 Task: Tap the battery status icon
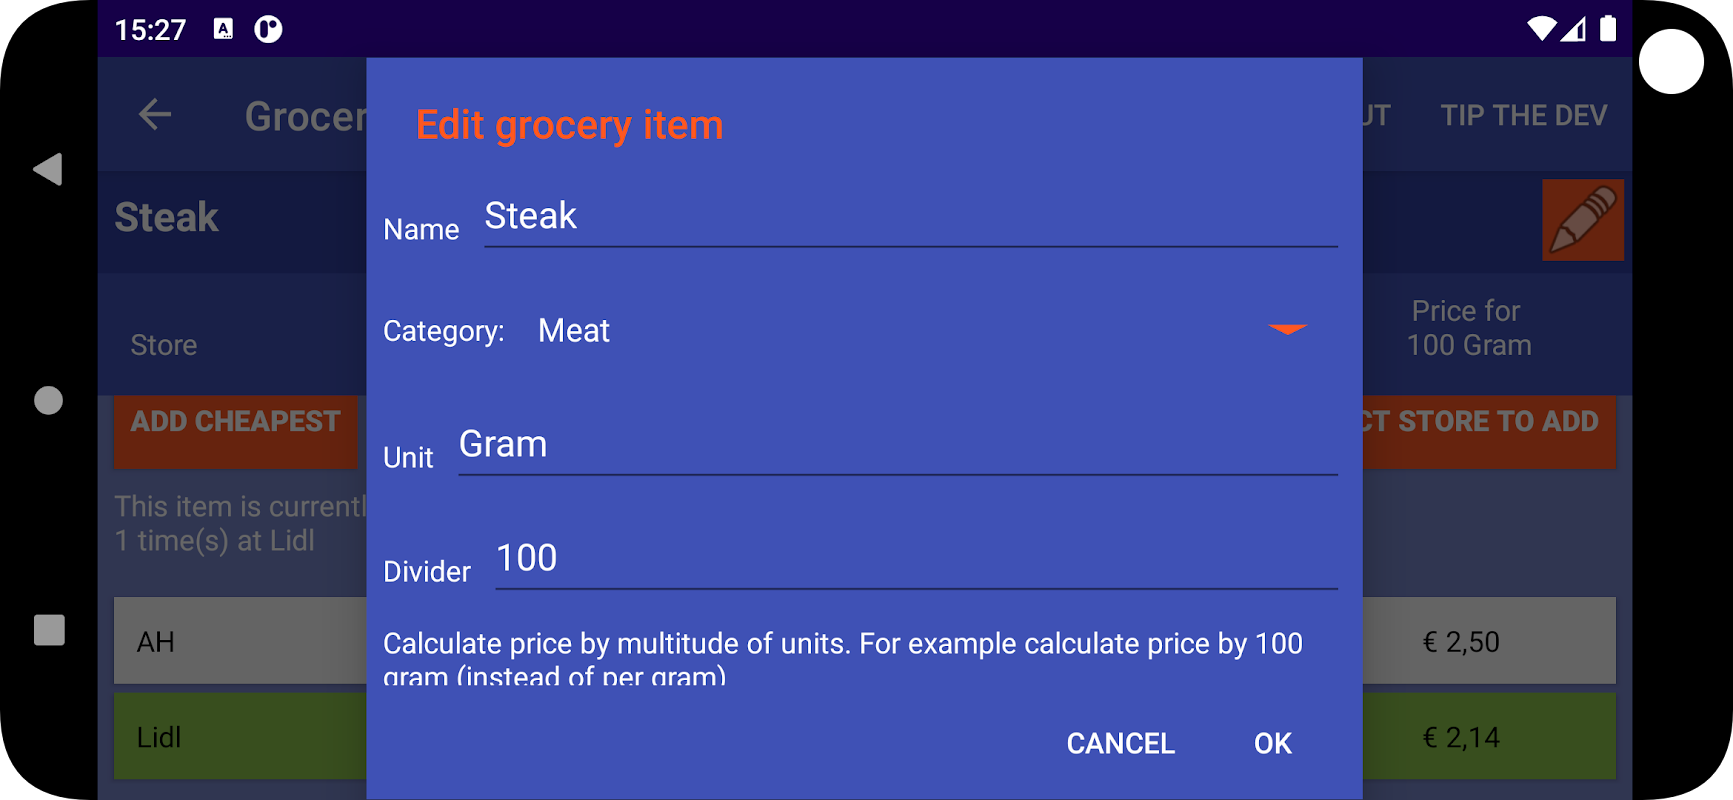(1607, 29)
